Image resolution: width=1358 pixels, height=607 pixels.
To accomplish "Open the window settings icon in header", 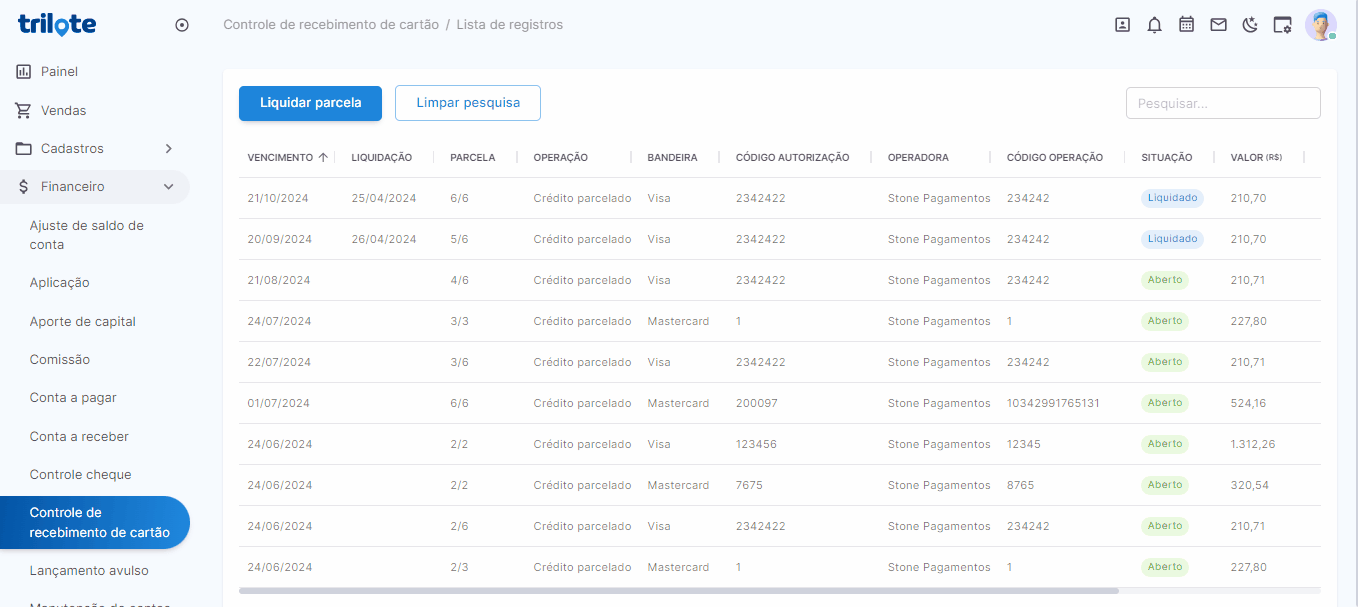I will pos(1282,25).
